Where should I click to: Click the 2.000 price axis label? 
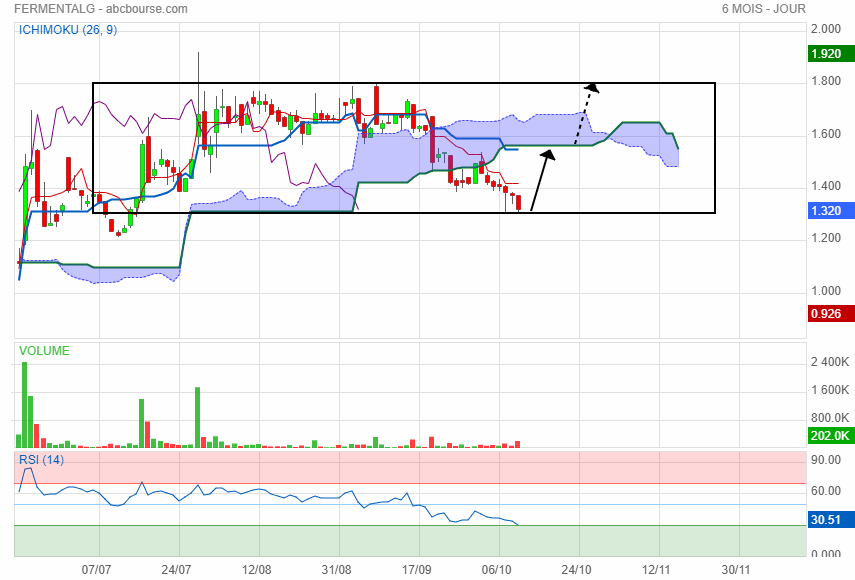[x=826, y=29]
